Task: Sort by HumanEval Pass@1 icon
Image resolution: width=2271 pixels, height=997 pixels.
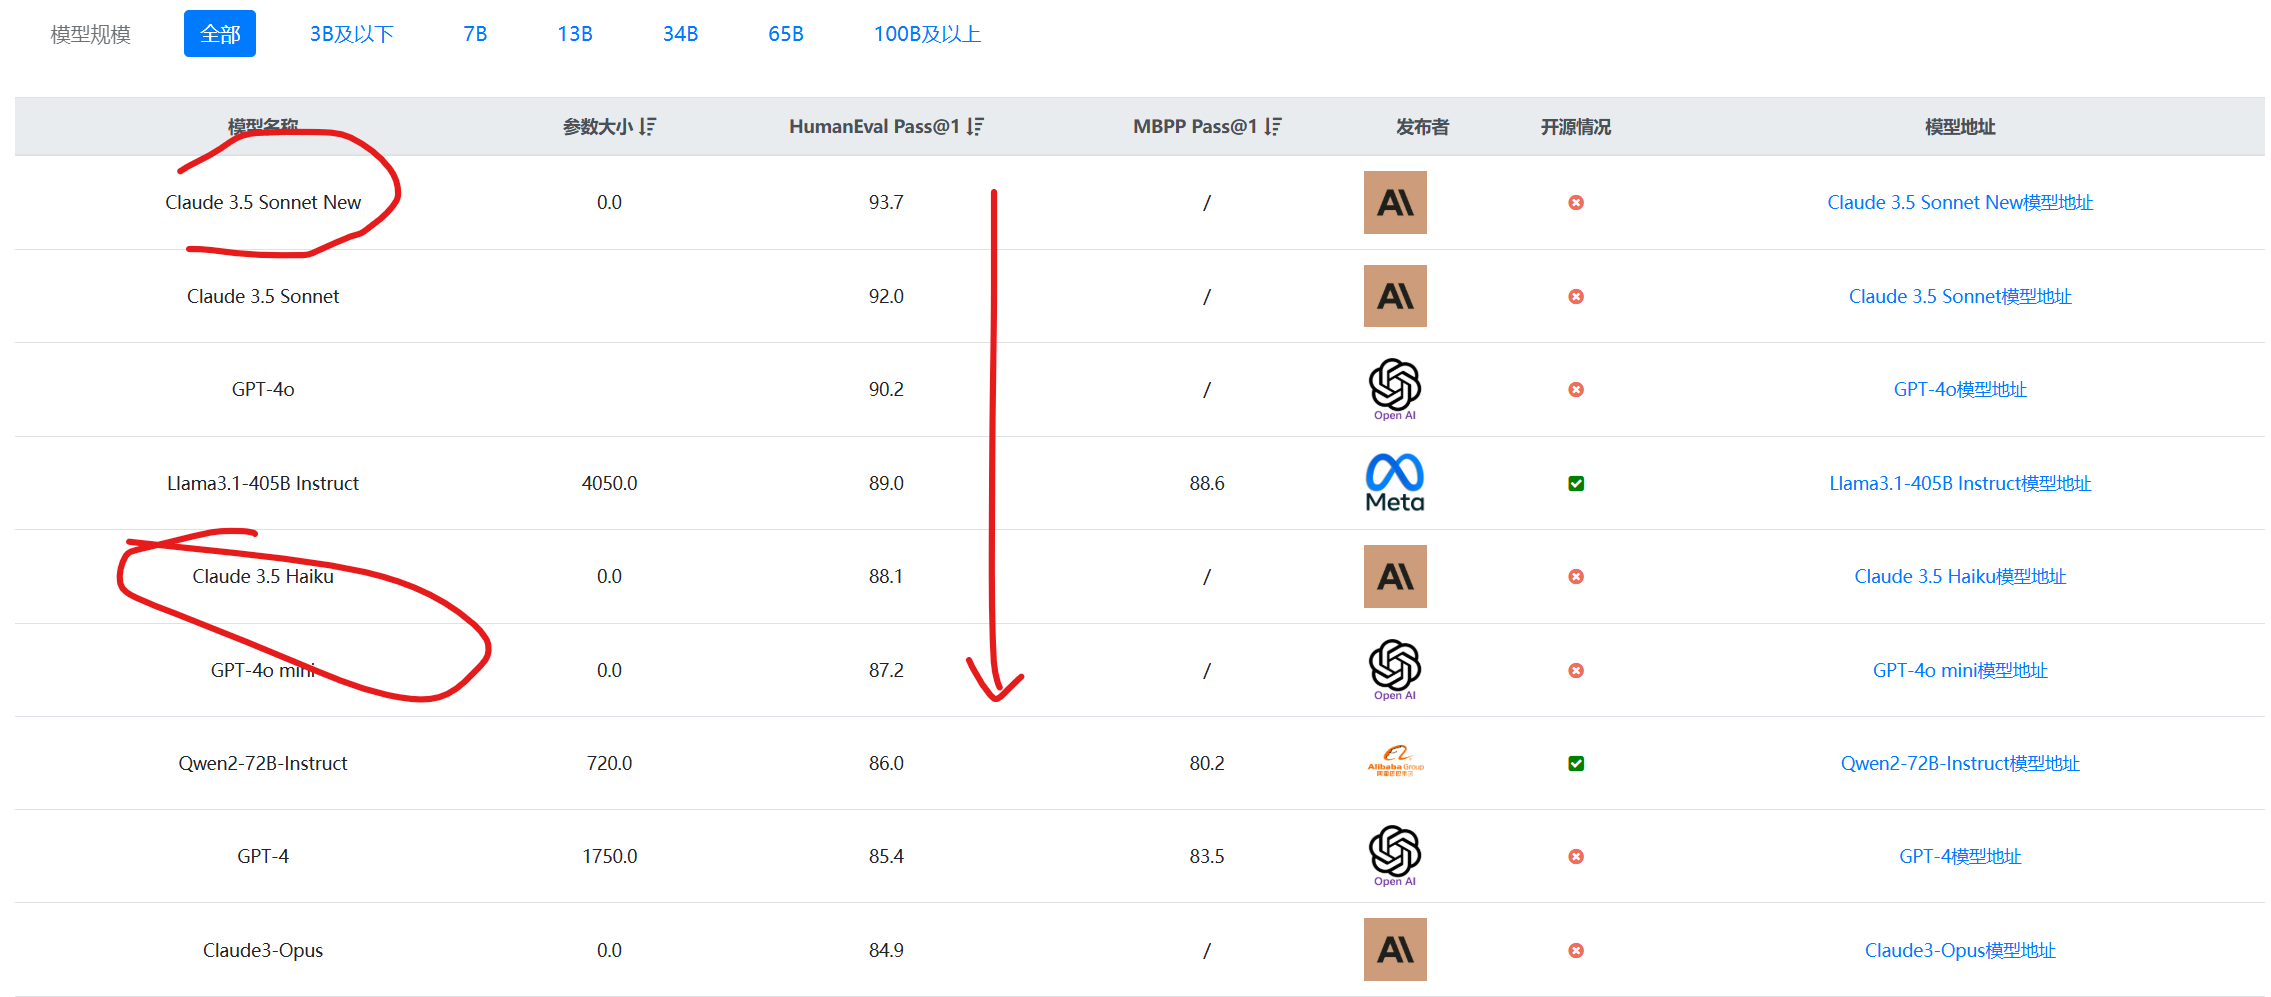Action: click(x=975, y=127)
